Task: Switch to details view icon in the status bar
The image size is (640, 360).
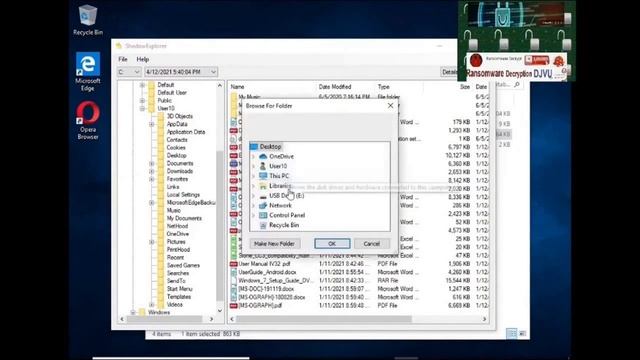Action: pyautogui.click(x=511, y=334)
